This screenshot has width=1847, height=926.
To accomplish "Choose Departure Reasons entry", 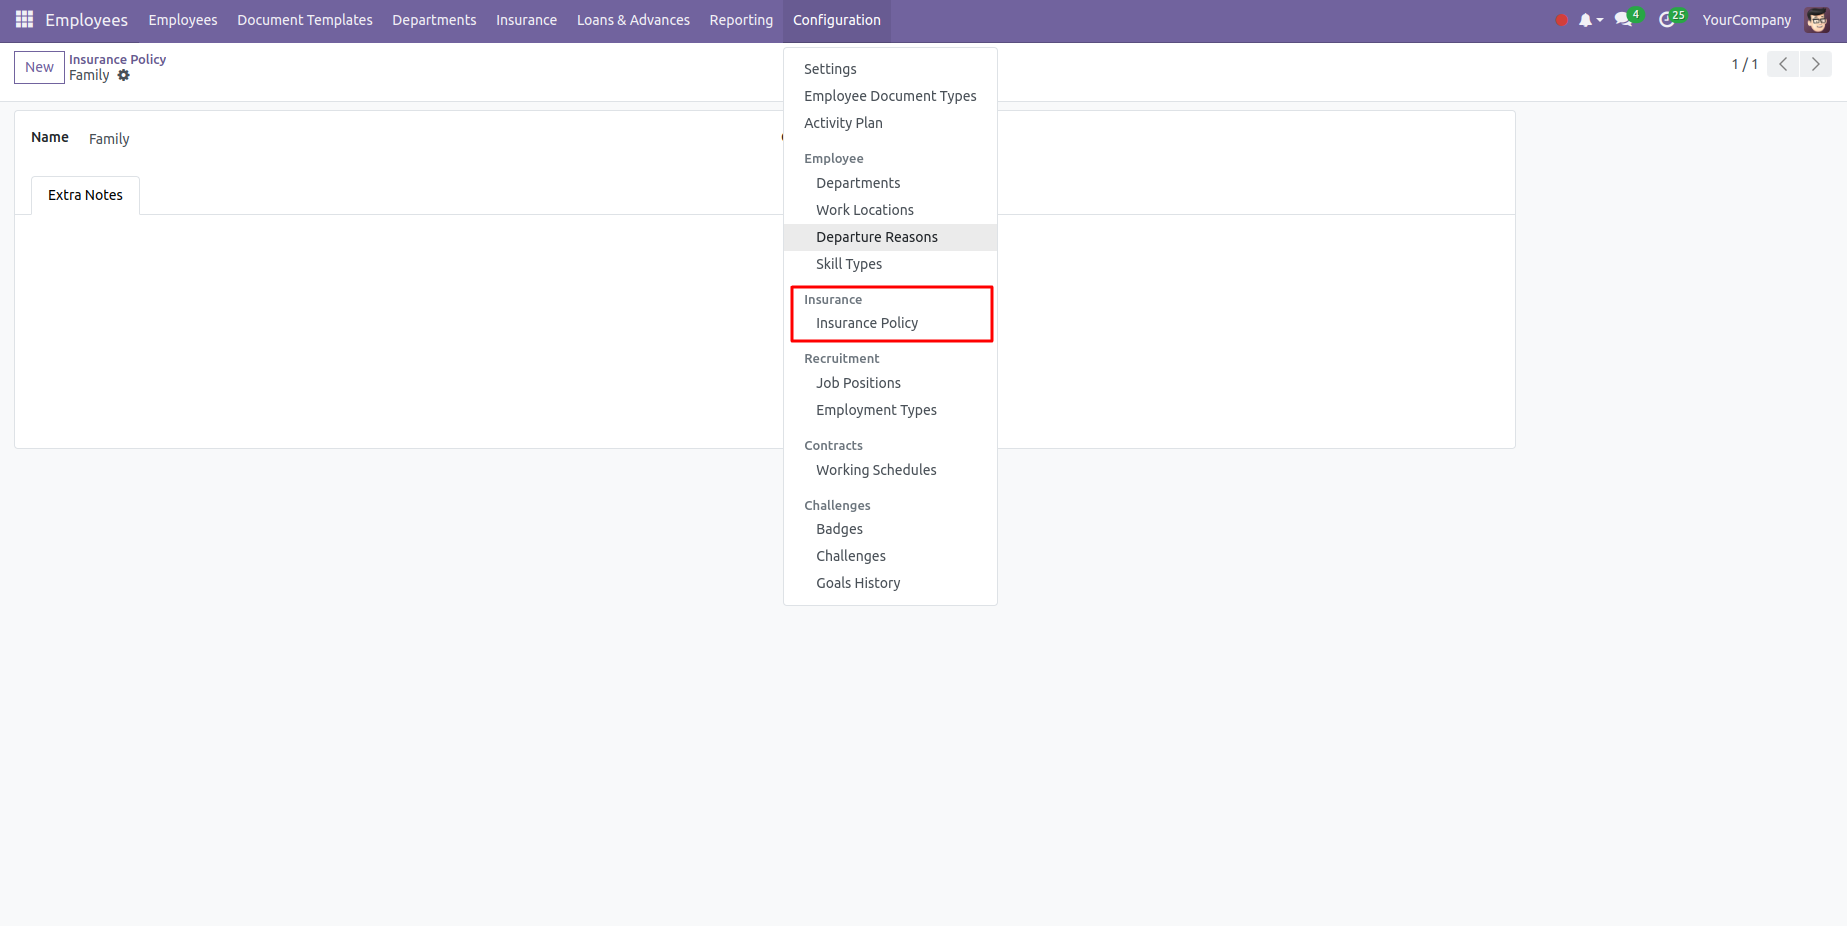I will point(890,237).
